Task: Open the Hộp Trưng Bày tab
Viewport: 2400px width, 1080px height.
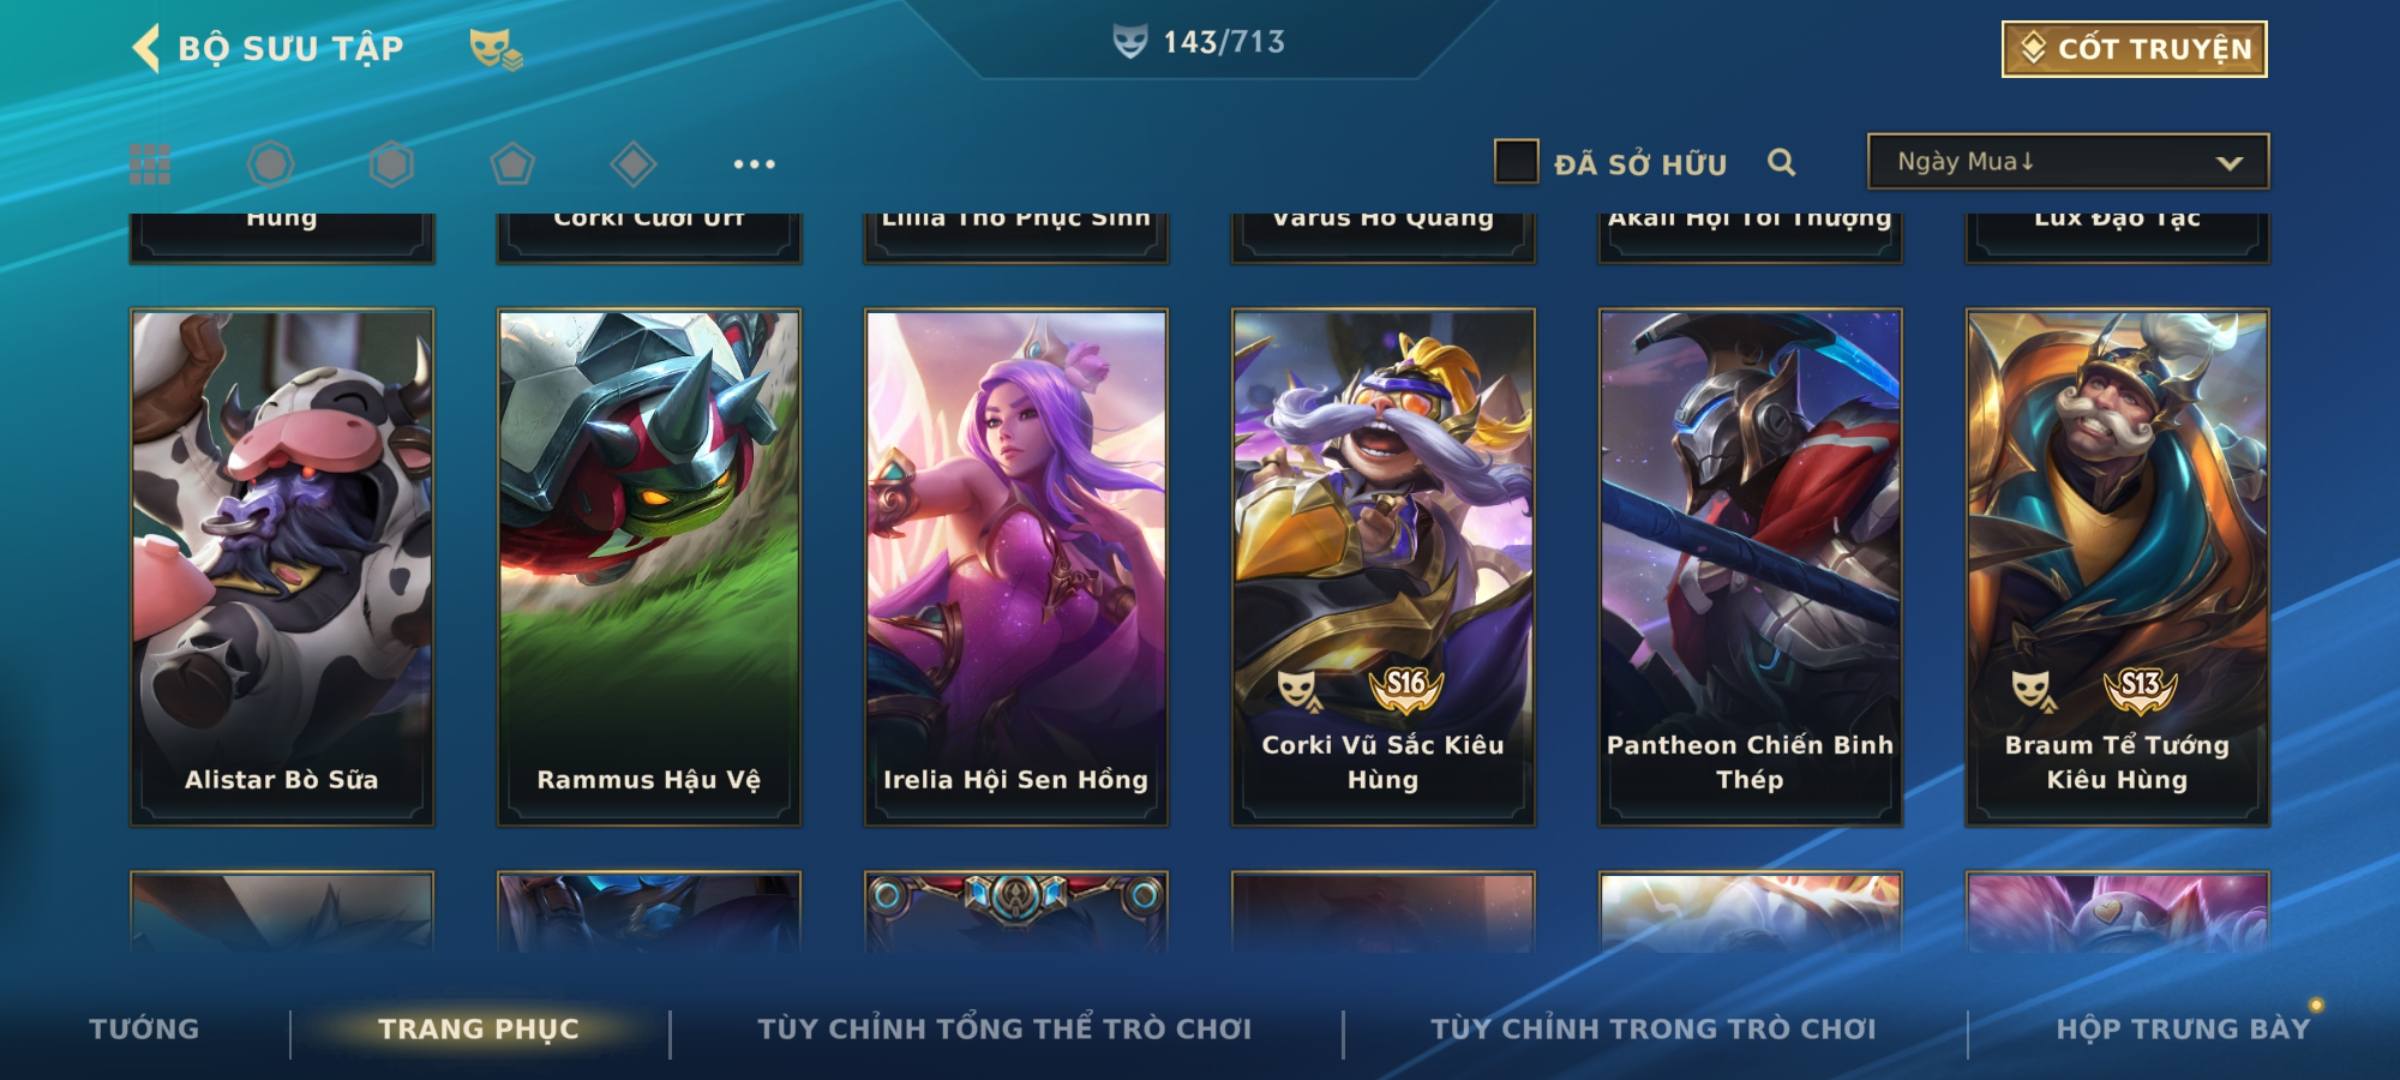Action: (x=2183, y=1028)
